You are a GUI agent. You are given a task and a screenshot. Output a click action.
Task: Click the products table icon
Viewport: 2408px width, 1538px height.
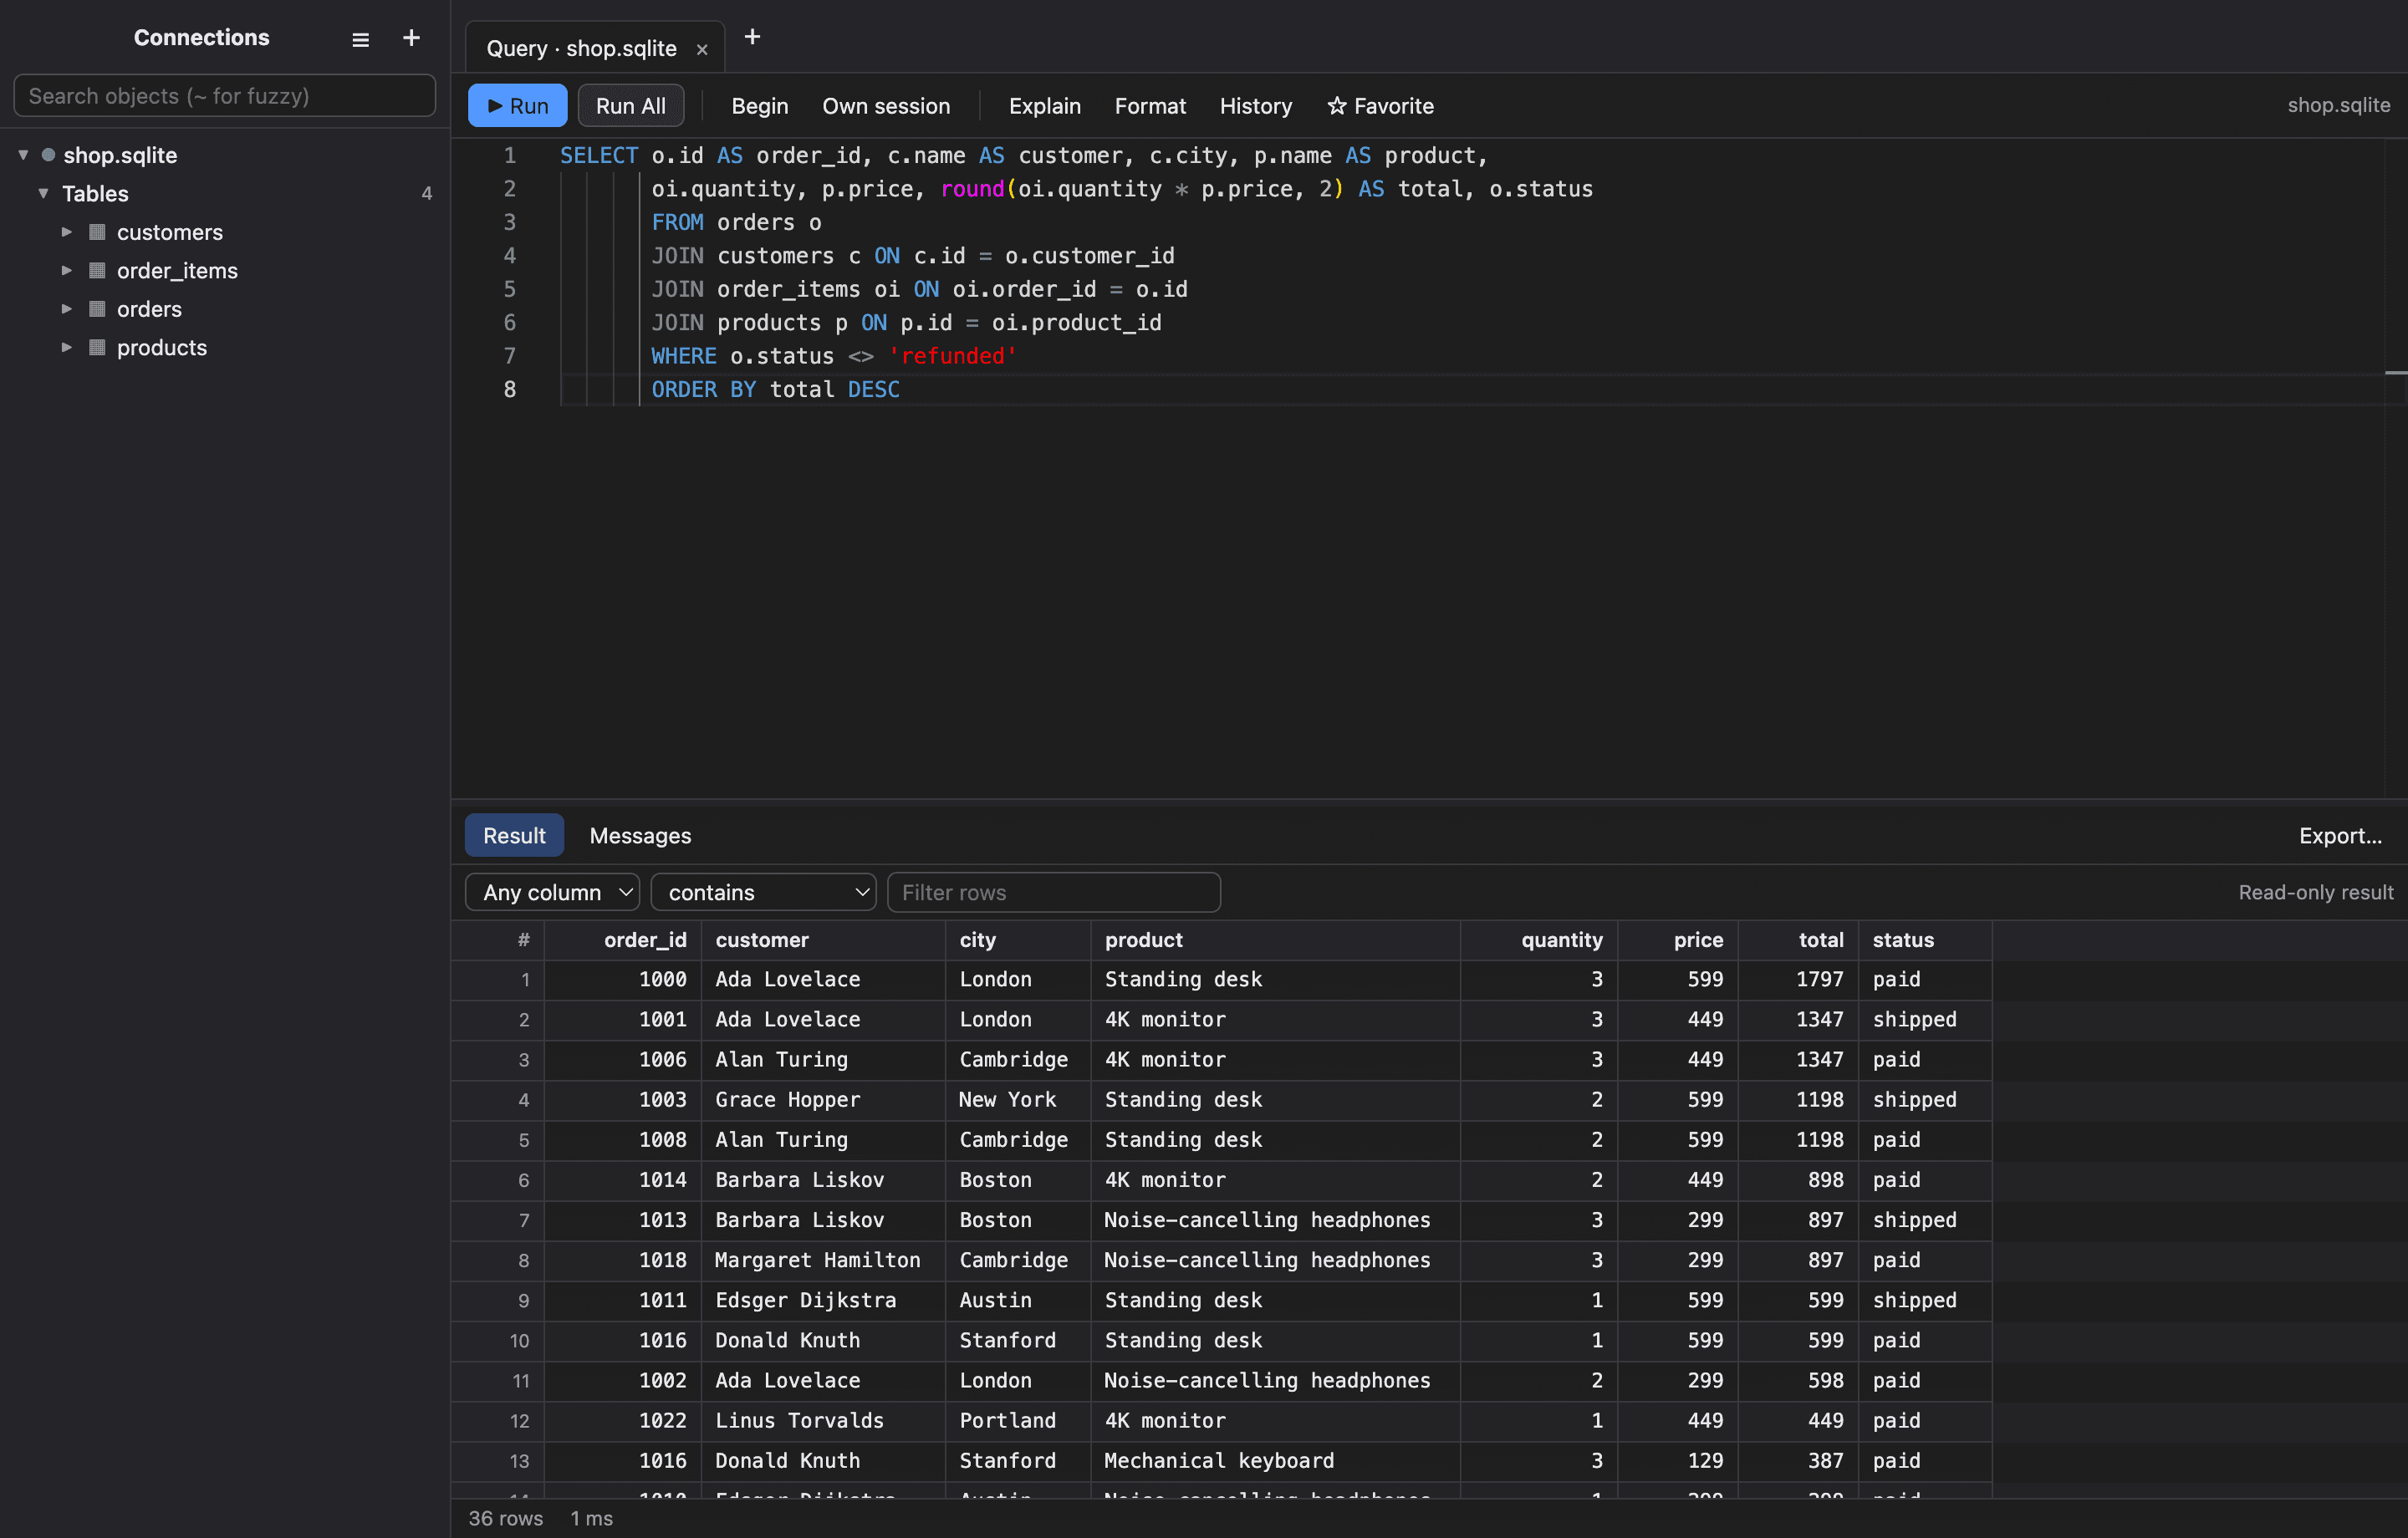pos(97,347)
